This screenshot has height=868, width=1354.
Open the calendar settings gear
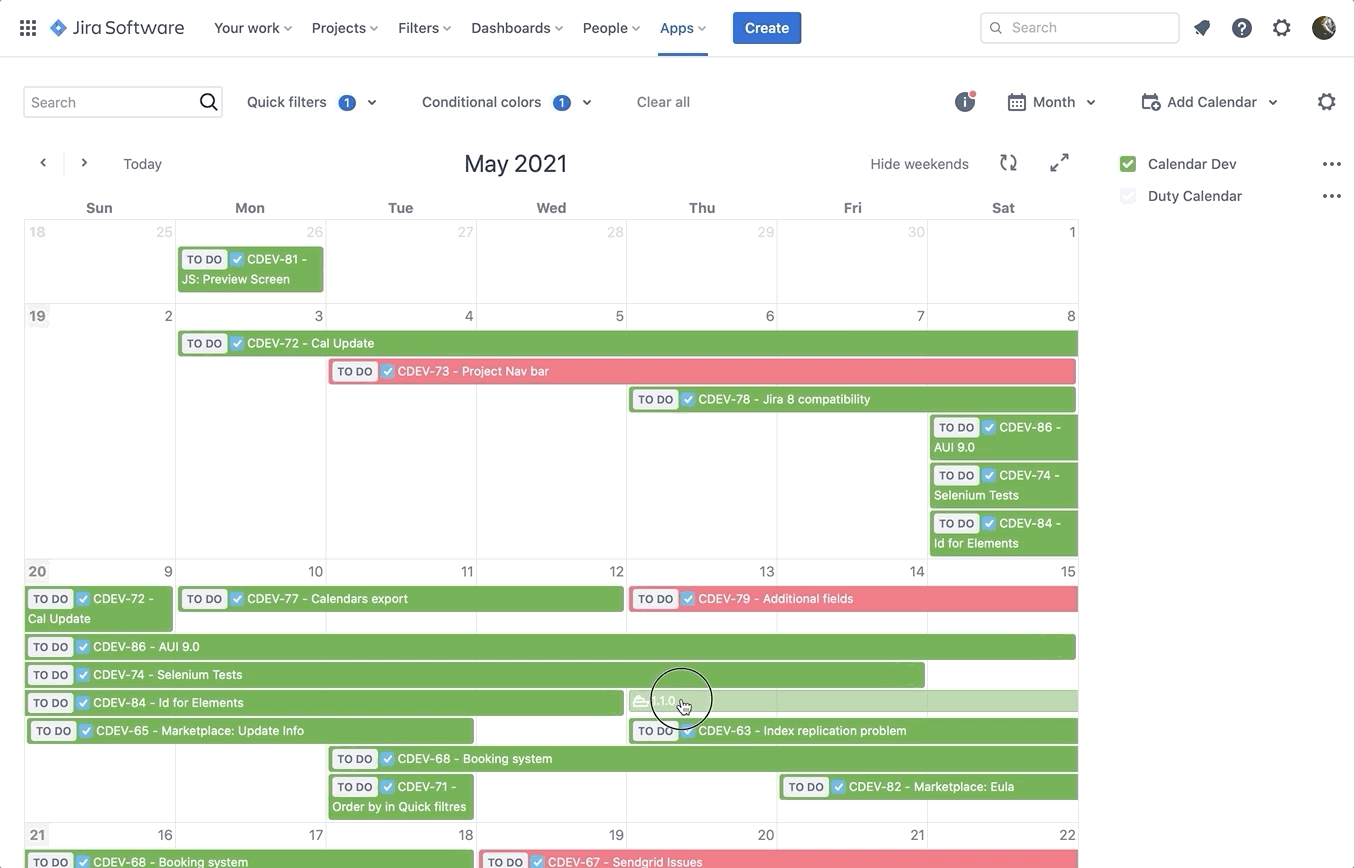[1327, 101]
